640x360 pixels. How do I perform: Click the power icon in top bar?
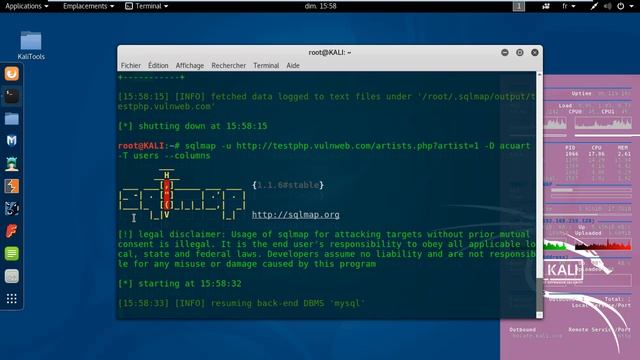pos(620,6)
